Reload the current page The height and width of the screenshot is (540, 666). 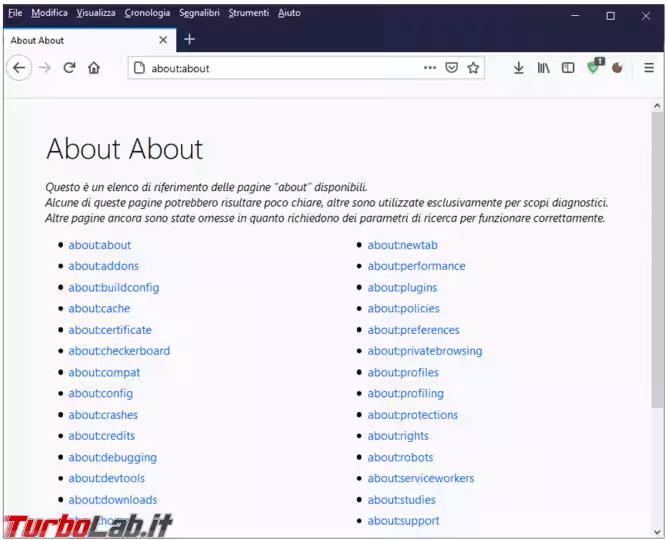69,68
